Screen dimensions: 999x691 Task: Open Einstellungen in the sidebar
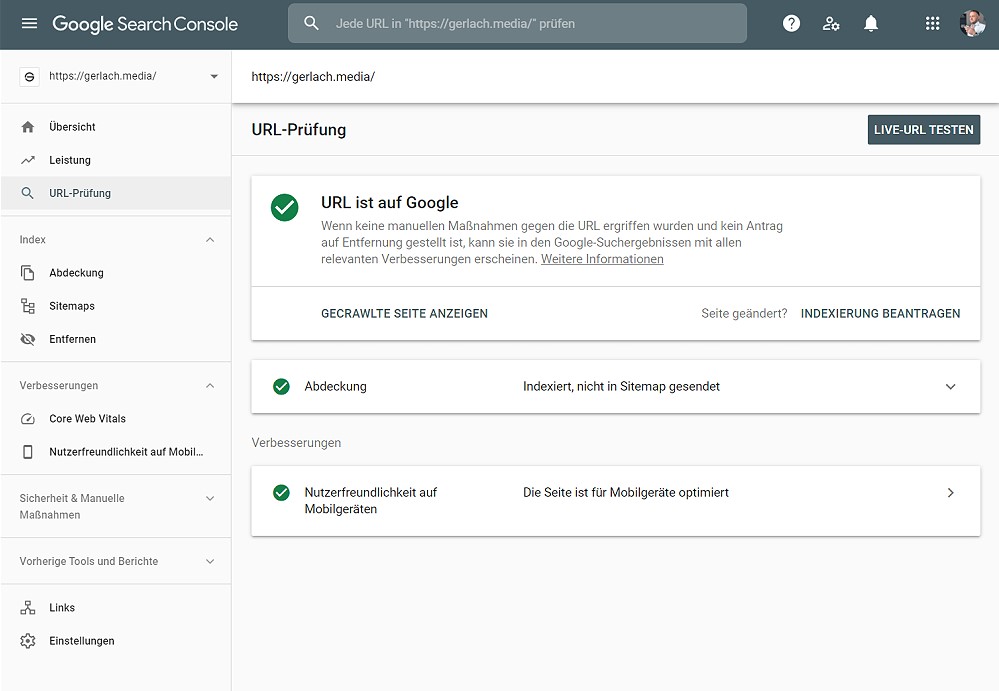pyautogui.click(x=81, y=641)
